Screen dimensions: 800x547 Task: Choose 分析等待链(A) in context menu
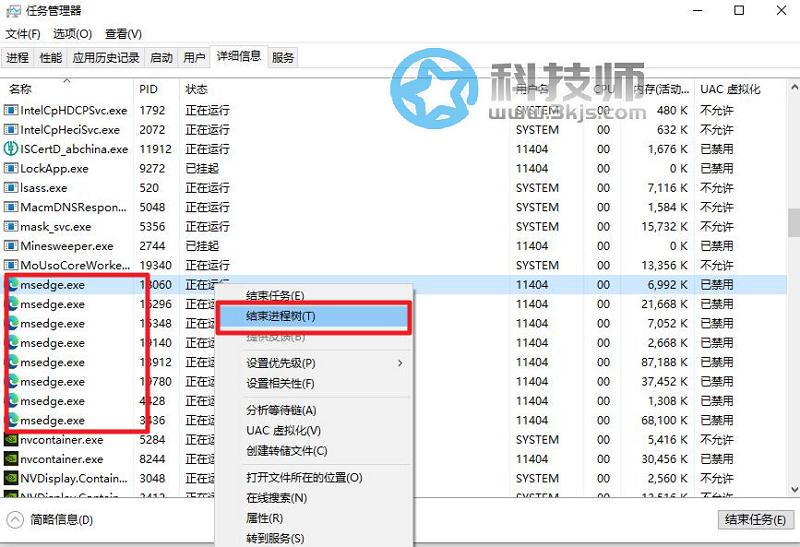[282, 410]
